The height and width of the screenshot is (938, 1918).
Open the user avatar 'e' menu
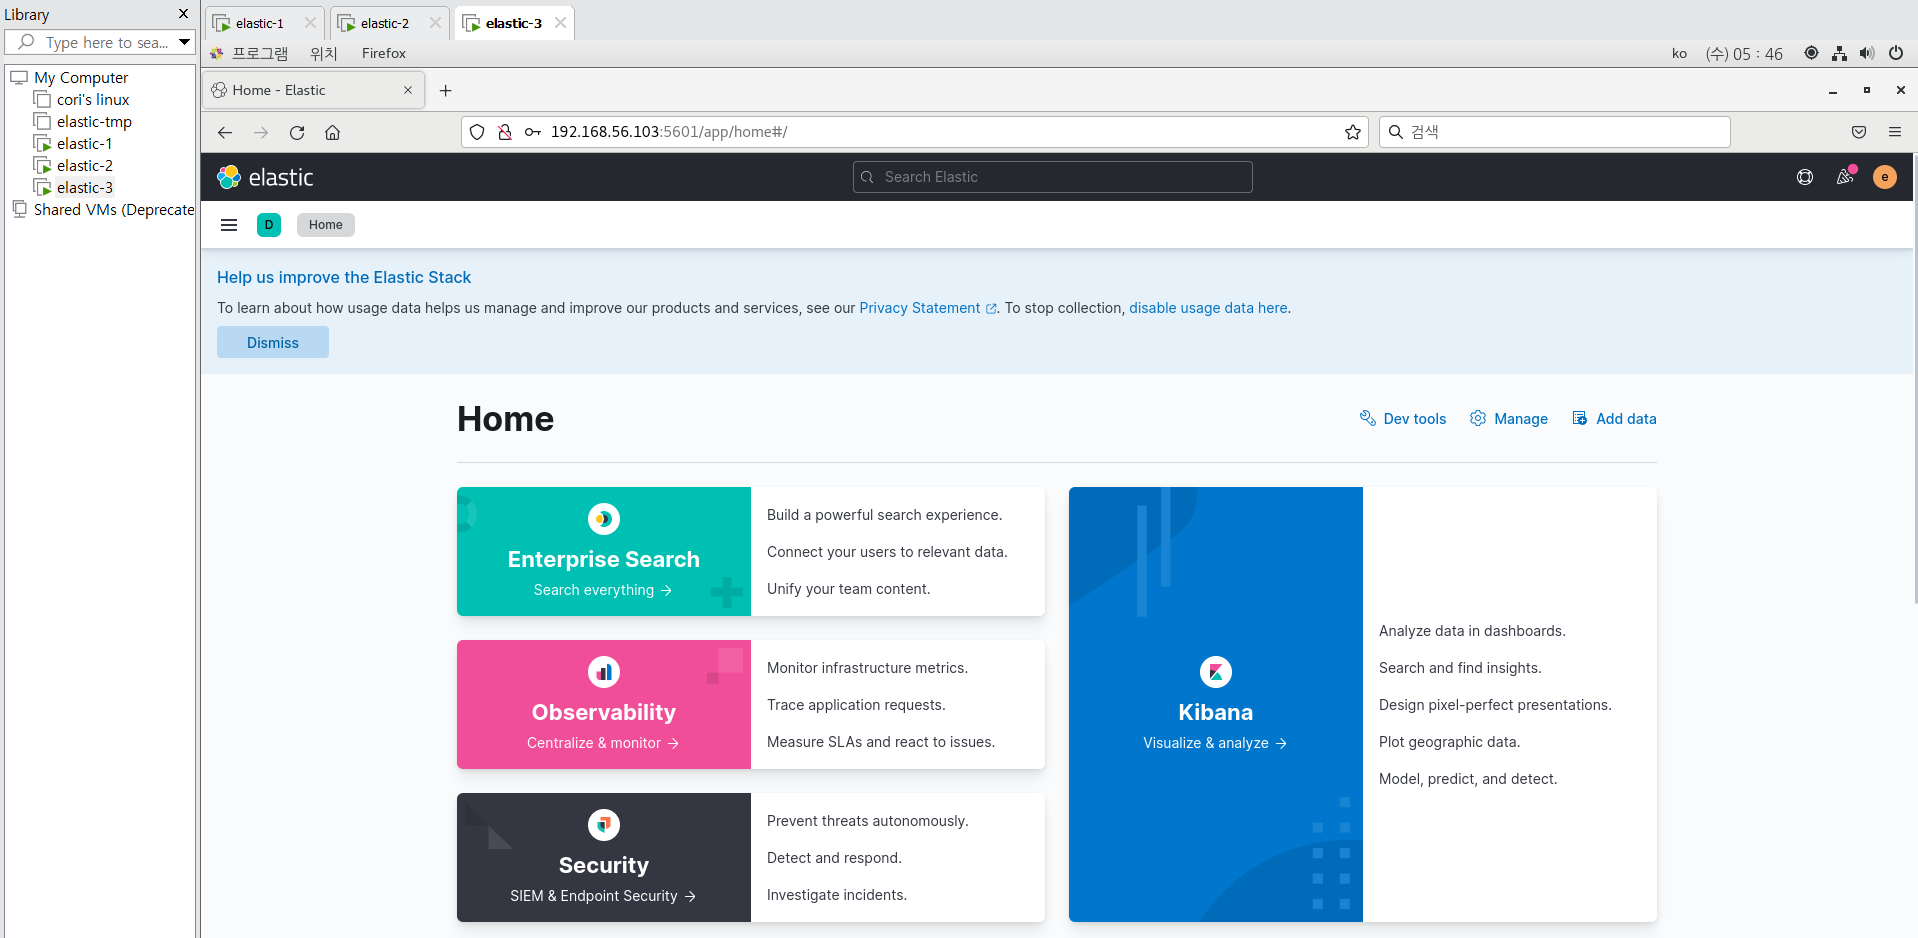click(x=1885, y=177)
